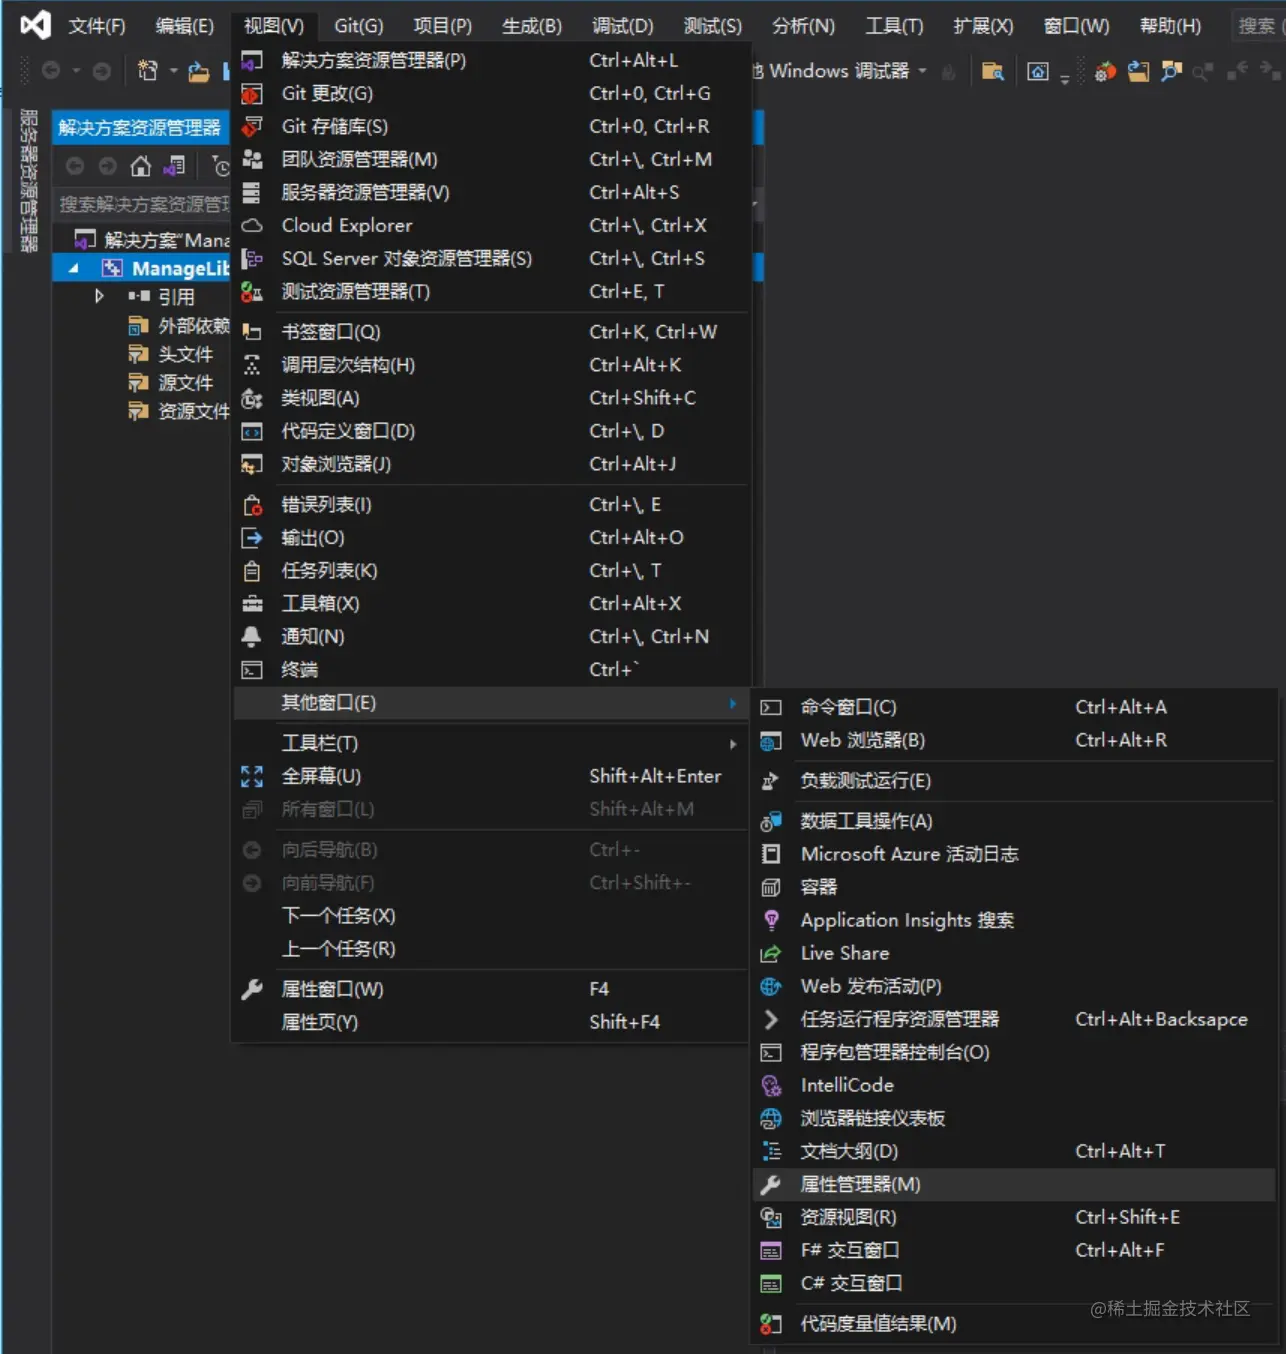The width and height of the screenshot is (1286, 1354).
Task: Collapse the ManageLib project node arrow
Action: click(74, 268)
